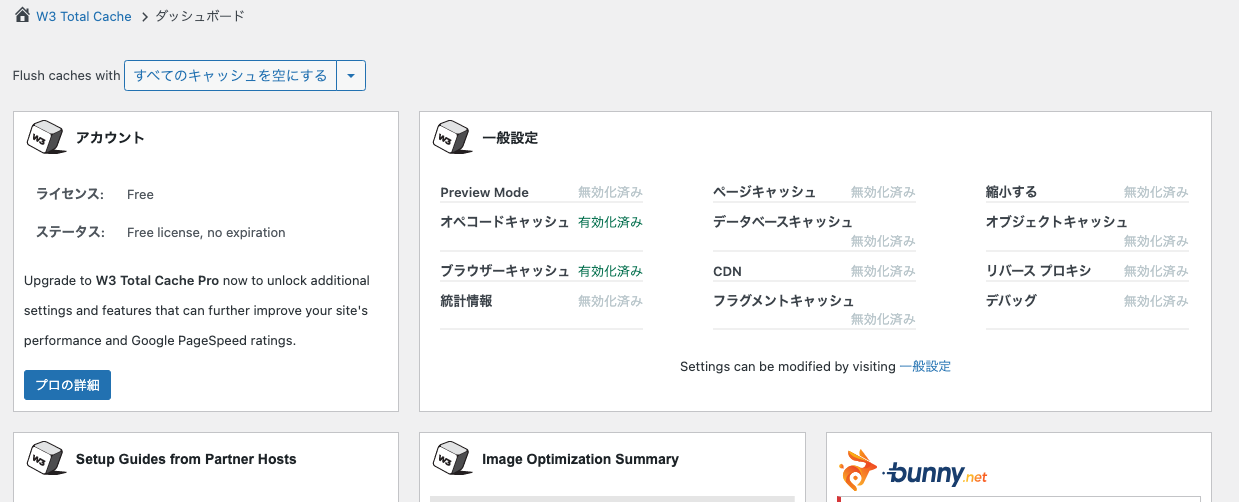Open the 一般設定 settings link
Image resolution: width=1239 pixels, height=502 pixels.
pos(925,367)
